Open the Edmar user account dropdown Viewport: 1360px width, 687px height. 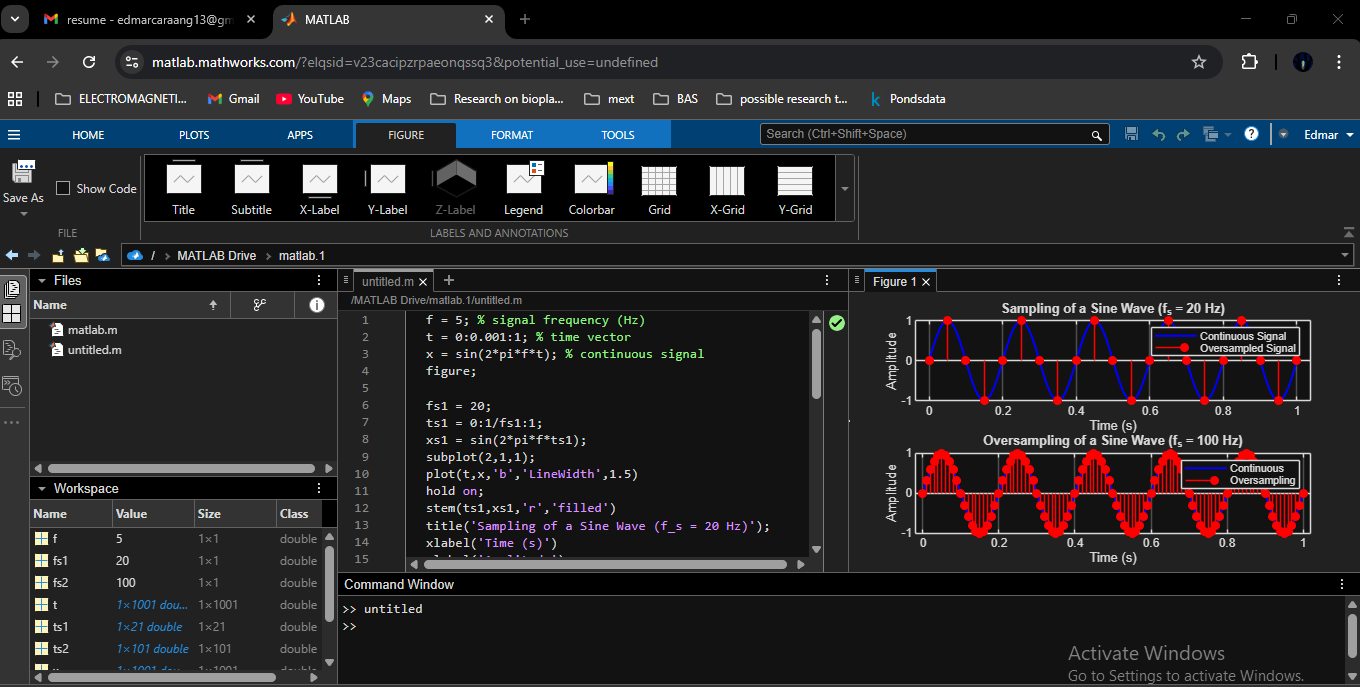click(x=1328, y=135)
